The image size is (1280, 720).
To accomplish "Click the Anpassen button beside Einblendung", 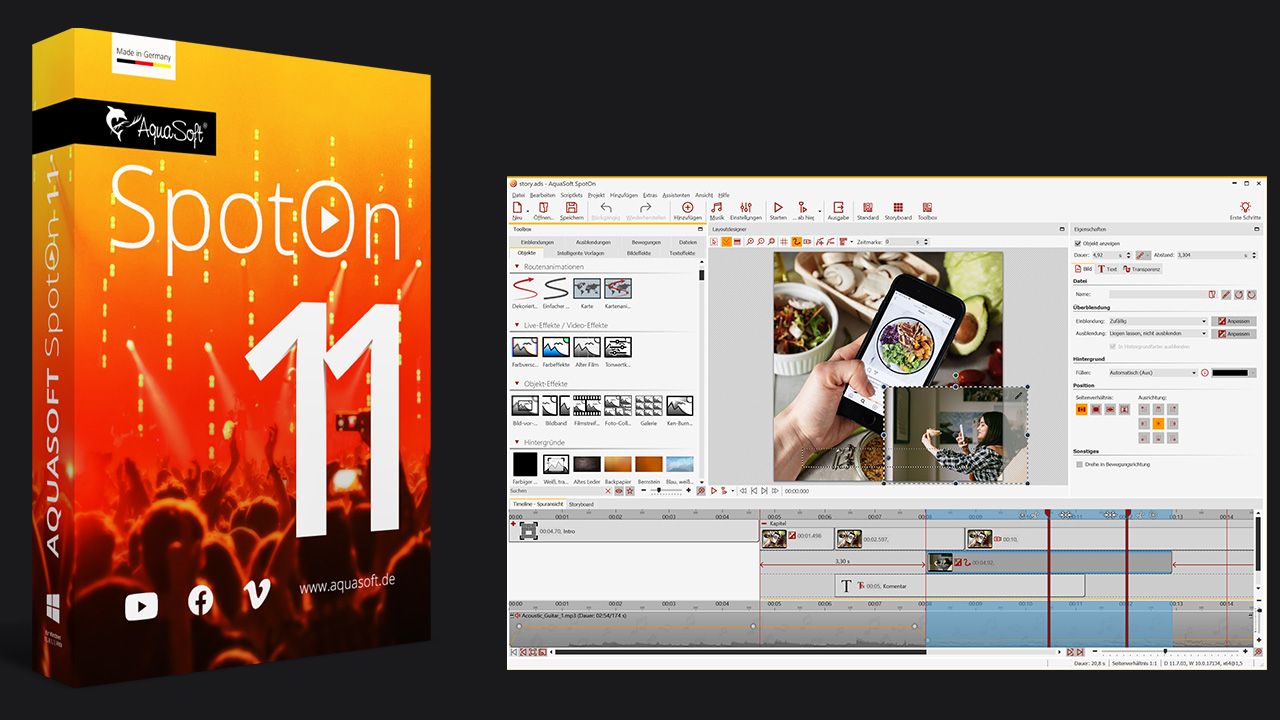I will pyautogui.click(x=1233, y=321).
